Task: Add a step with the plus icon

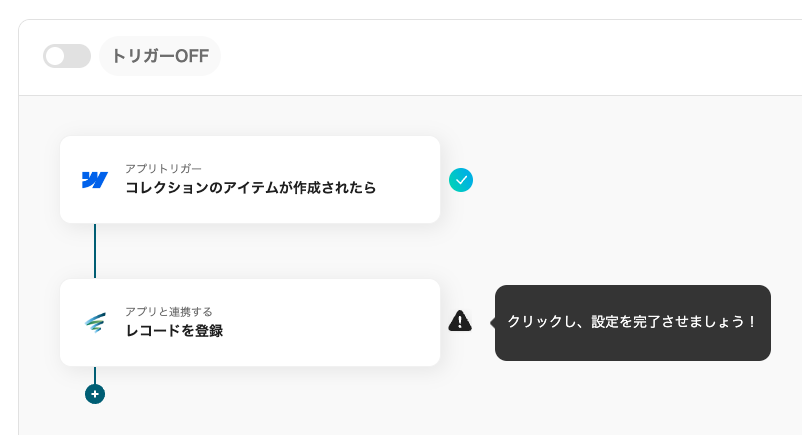Action: 95,394
